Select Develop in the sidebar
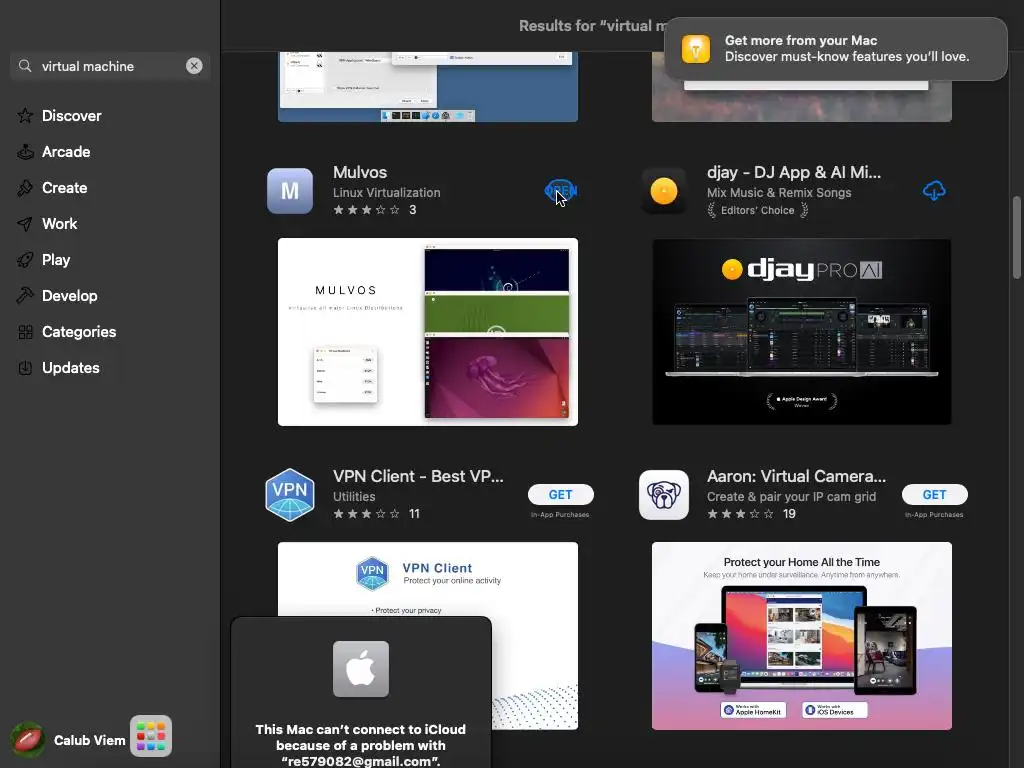Viewport: 1024px width, 768px height. (x=69, y=296)
